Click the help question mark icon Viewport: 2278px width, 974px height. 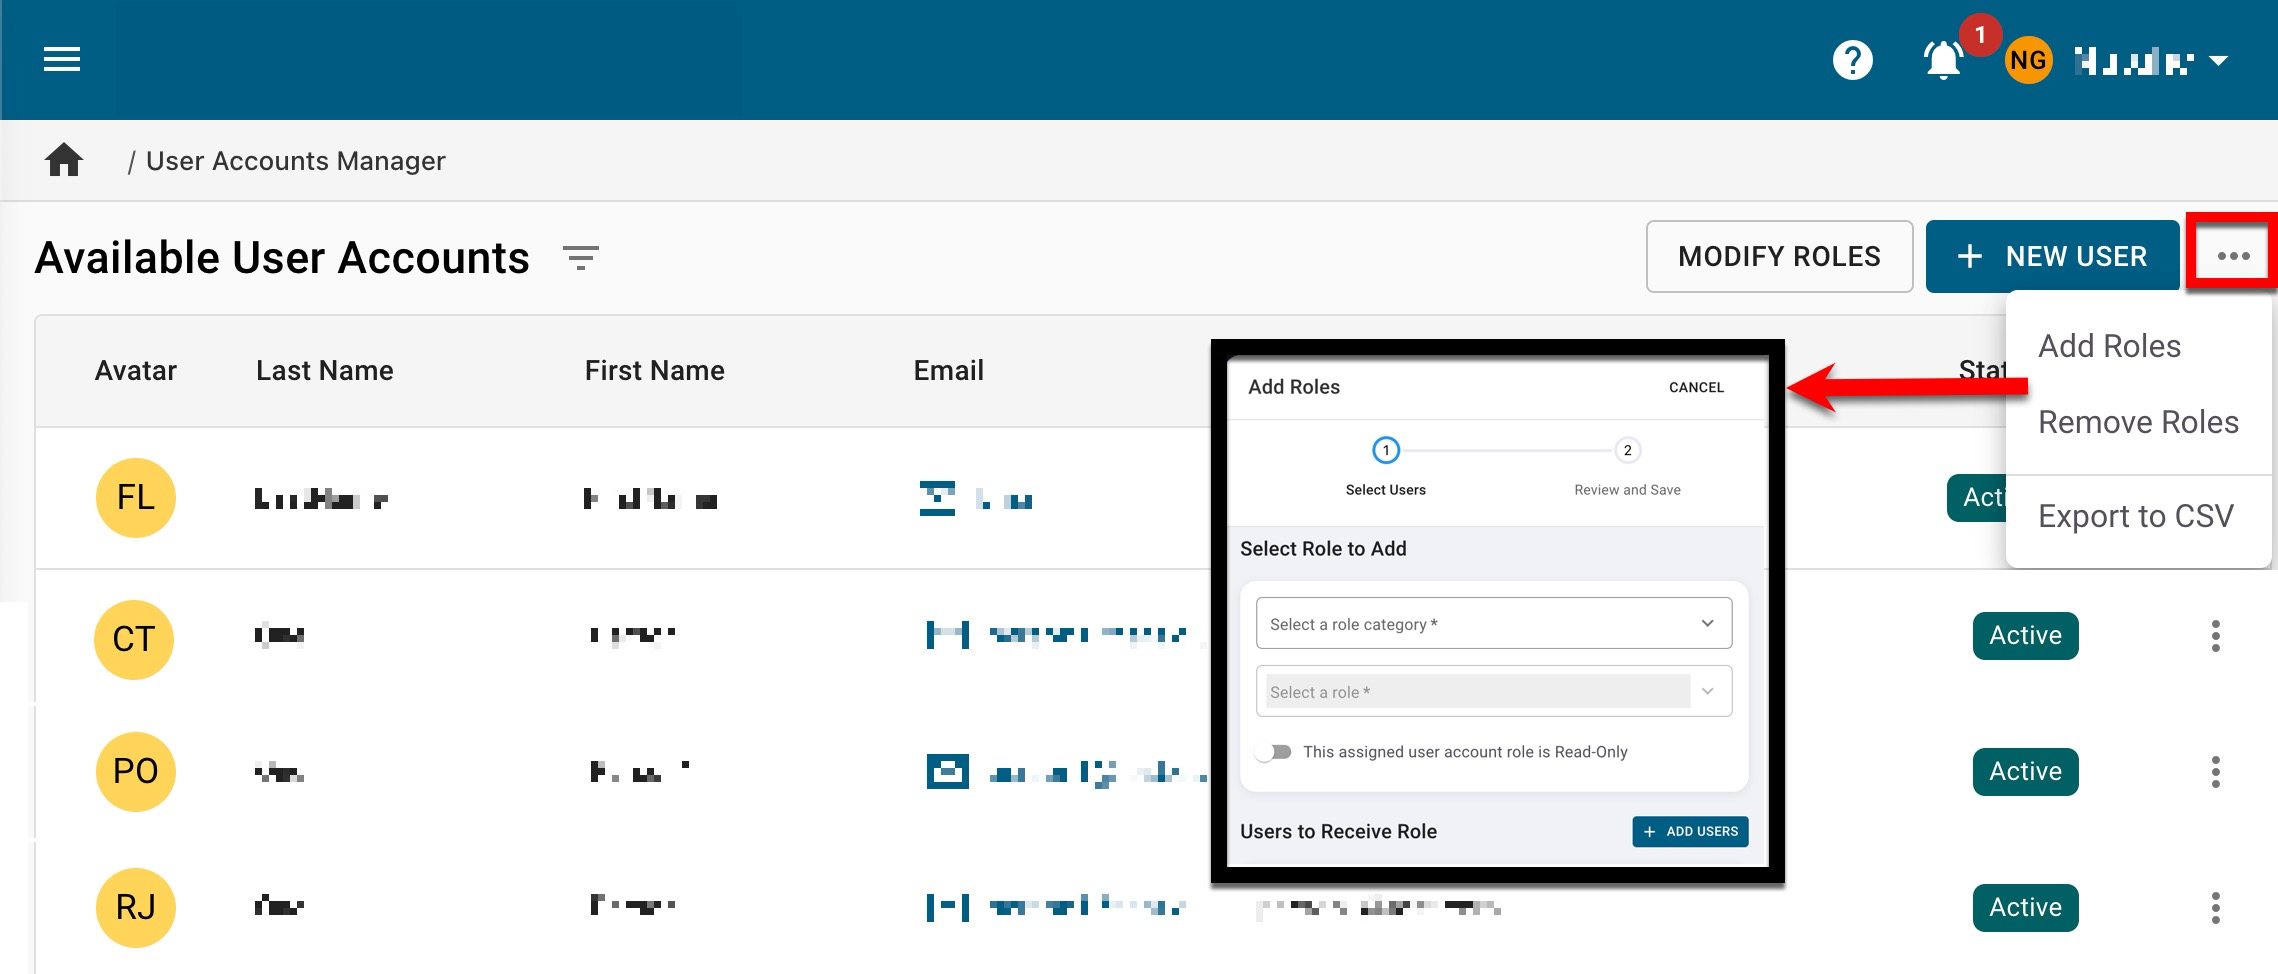click(1852, 60)
